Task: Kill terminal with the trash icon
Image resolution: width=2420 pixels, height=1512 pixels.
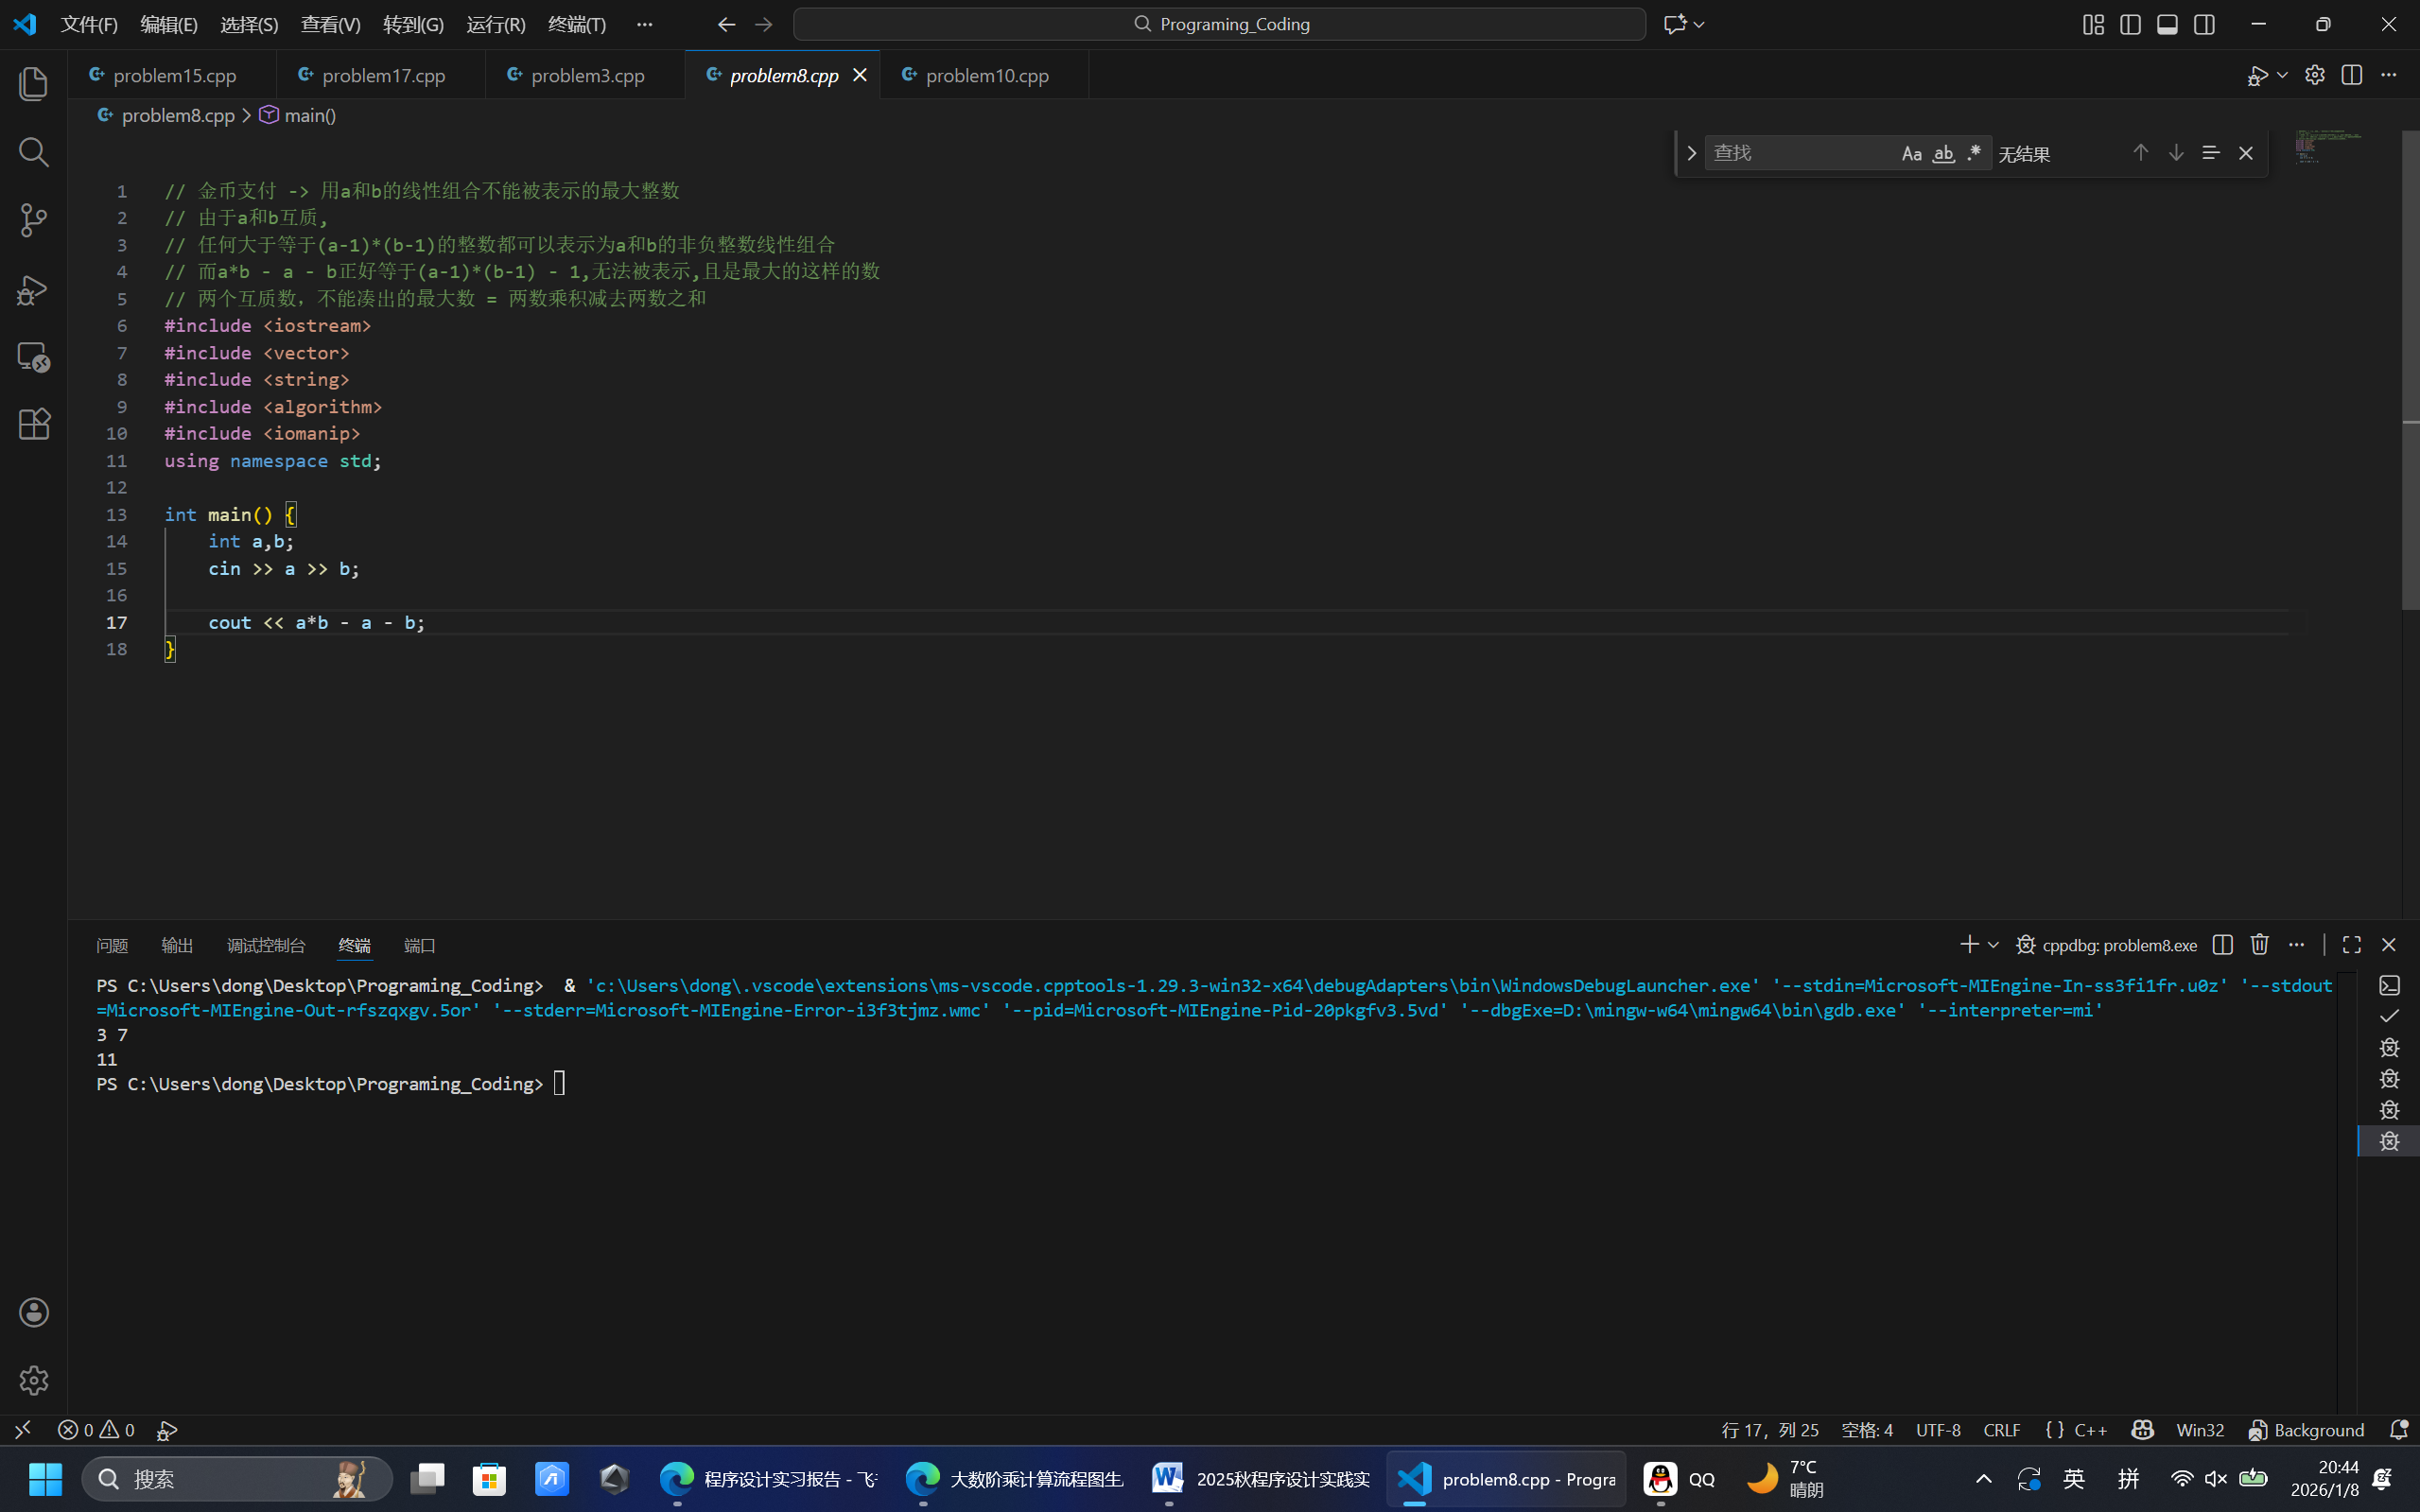Action: (2259, 945)
